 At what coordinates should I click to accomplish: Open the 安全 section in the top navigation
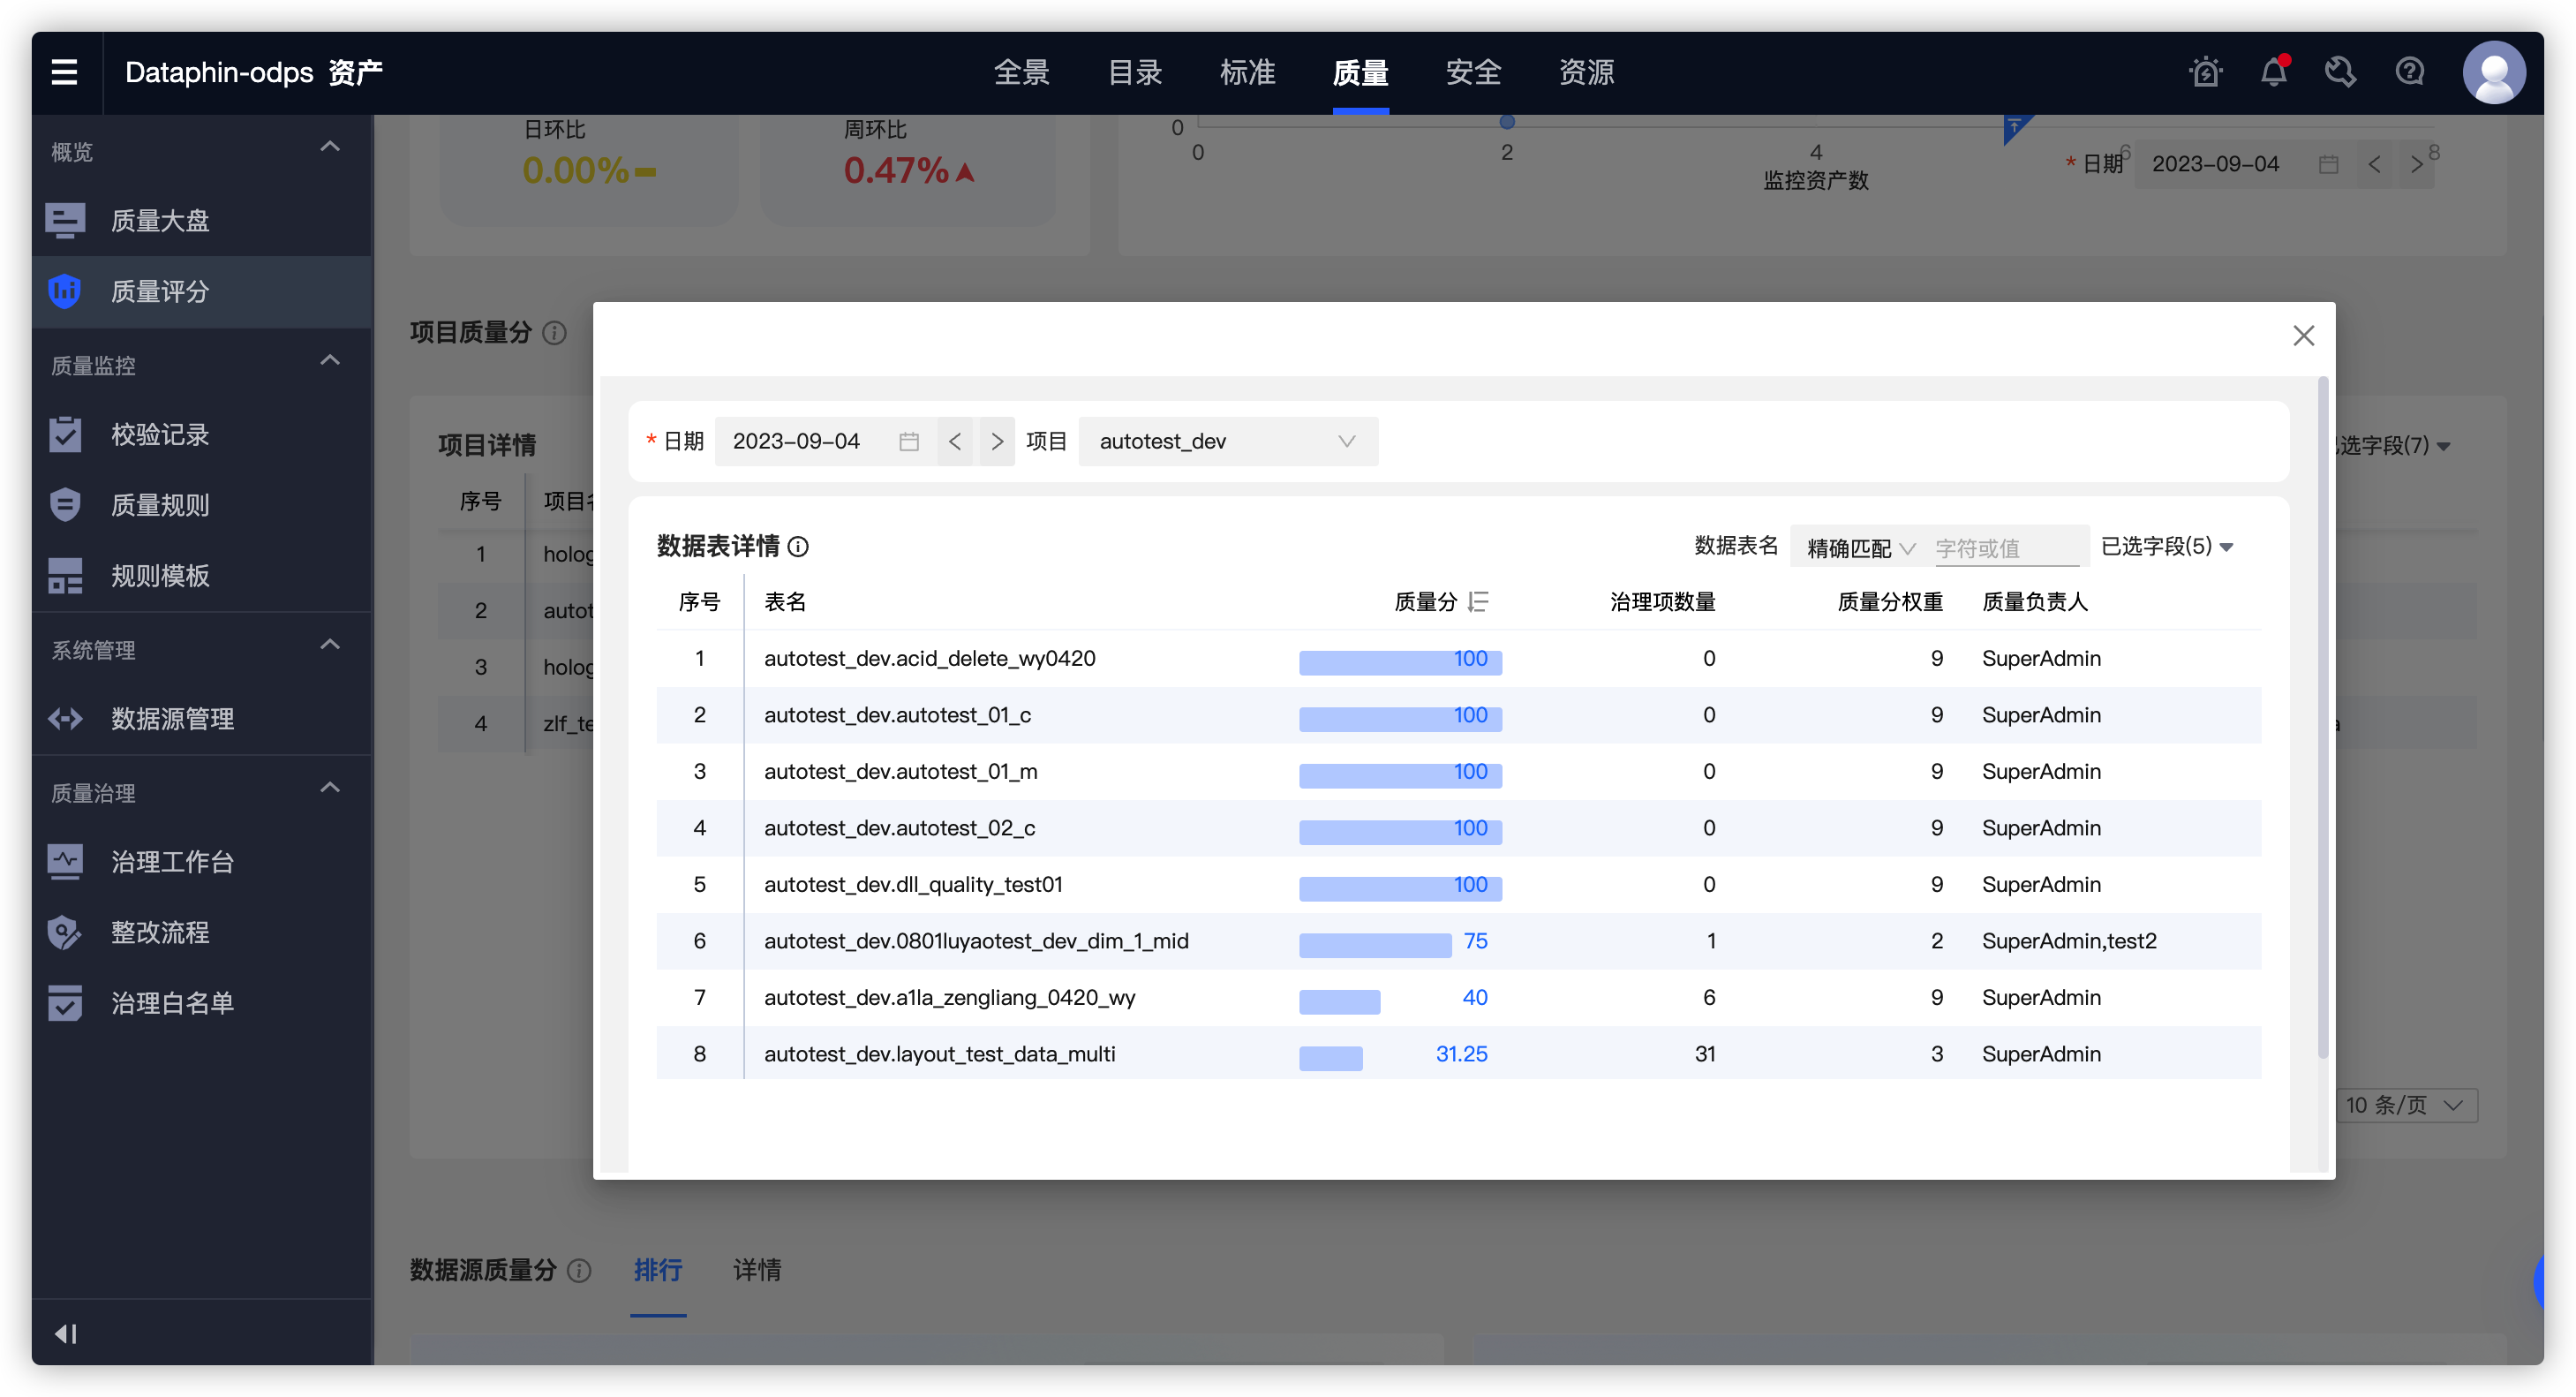(1473, 71)
